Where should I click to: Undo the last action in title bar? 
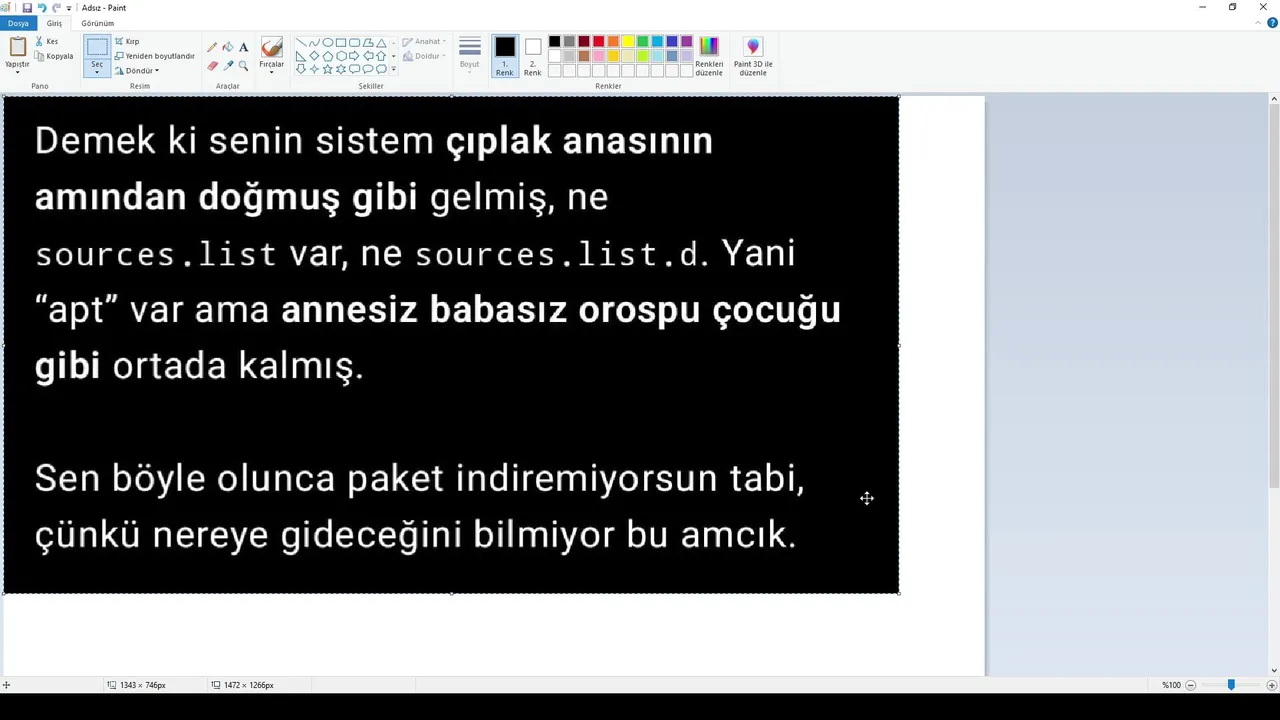[42, 7]
